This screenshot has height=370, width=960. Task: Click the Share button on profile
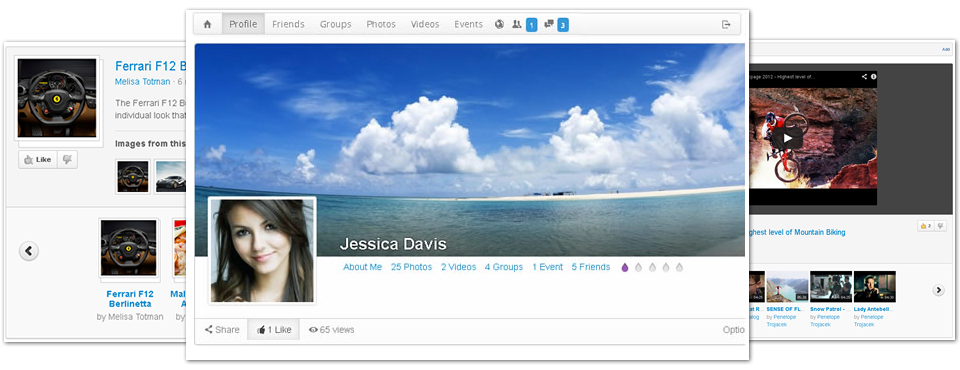pos(222,330)
